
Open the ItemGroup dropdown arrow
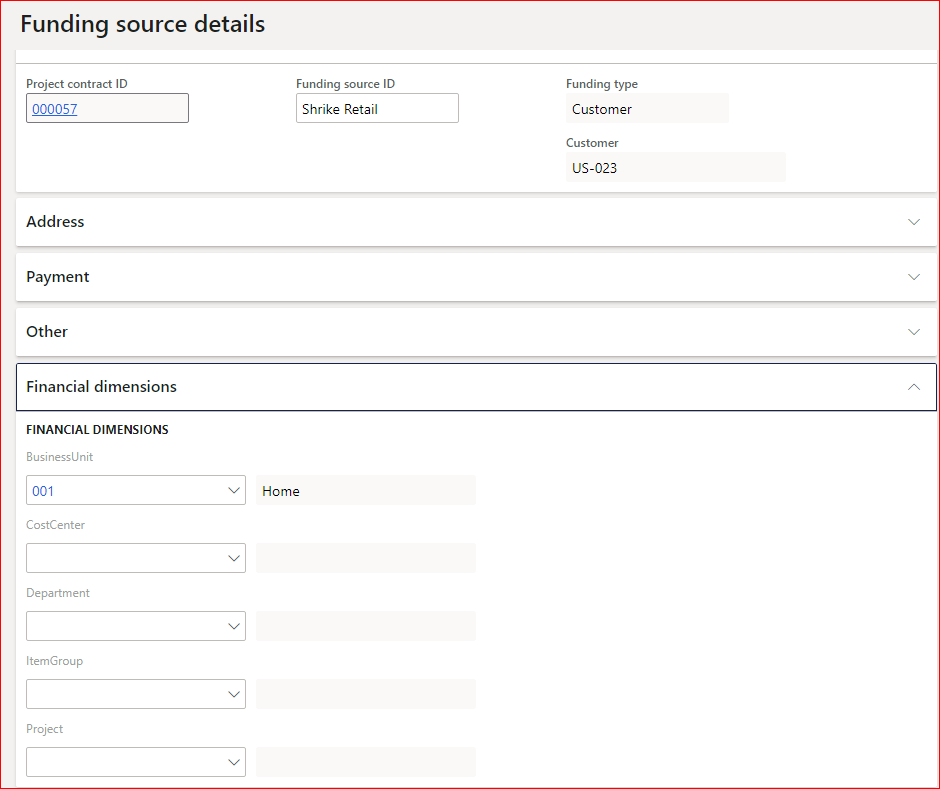[234, 694]
